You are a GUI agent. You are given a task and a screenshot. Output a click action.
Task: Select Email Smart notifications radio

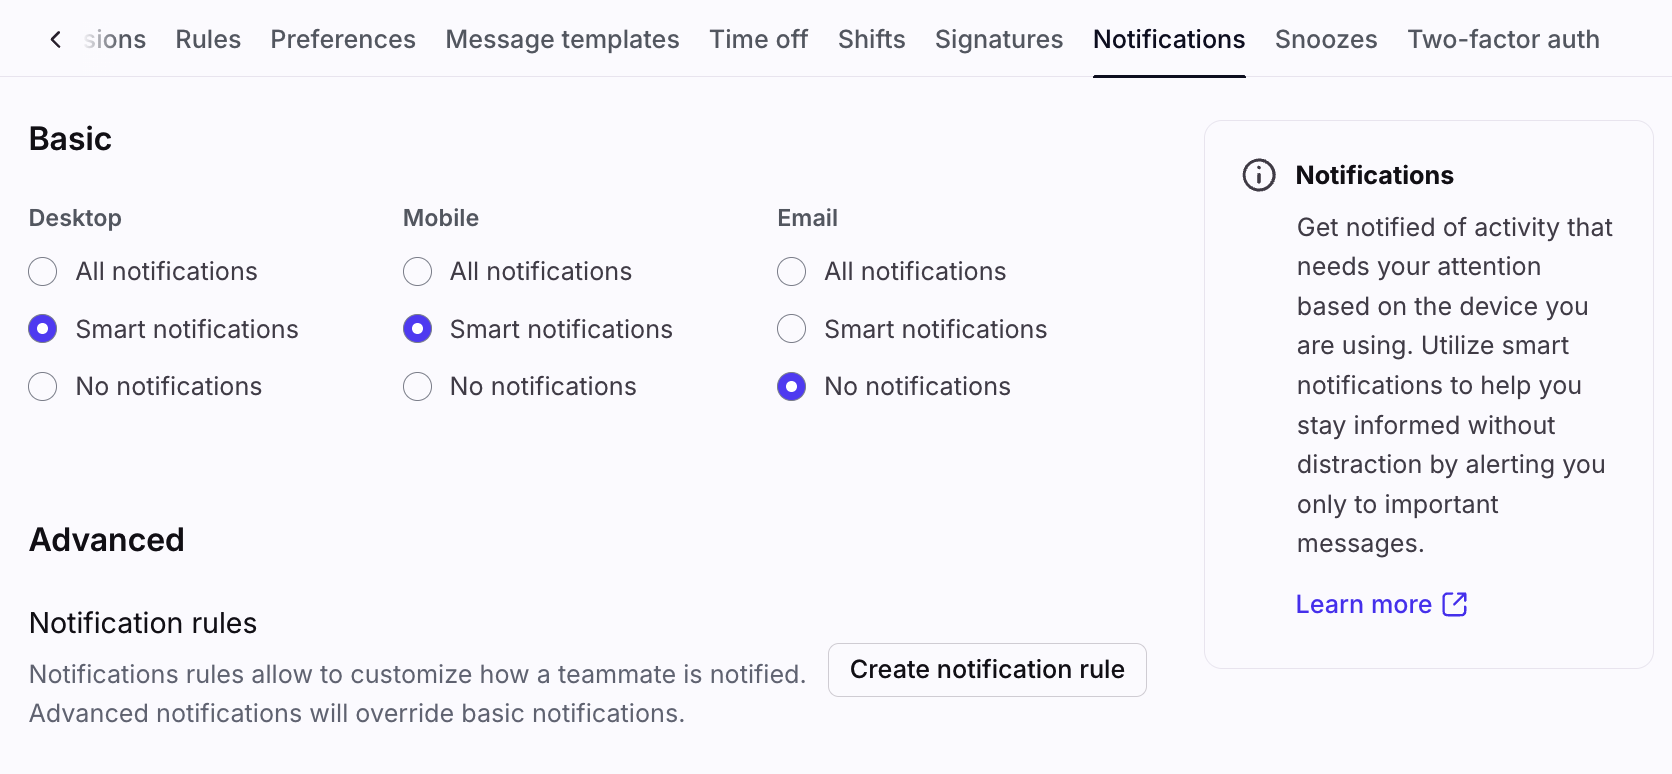[x=791, y=329]
